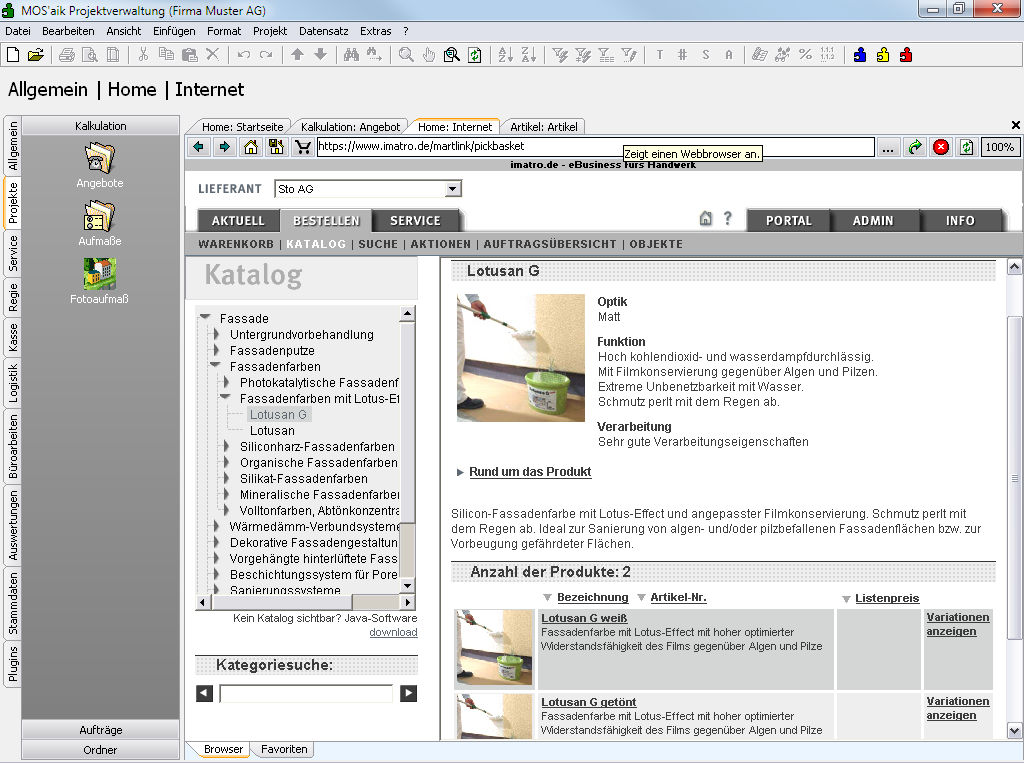Collapse the Fassadenfarben tree node
The image size is (1024, 764).
pyautogui.click(x=215, y=366)
